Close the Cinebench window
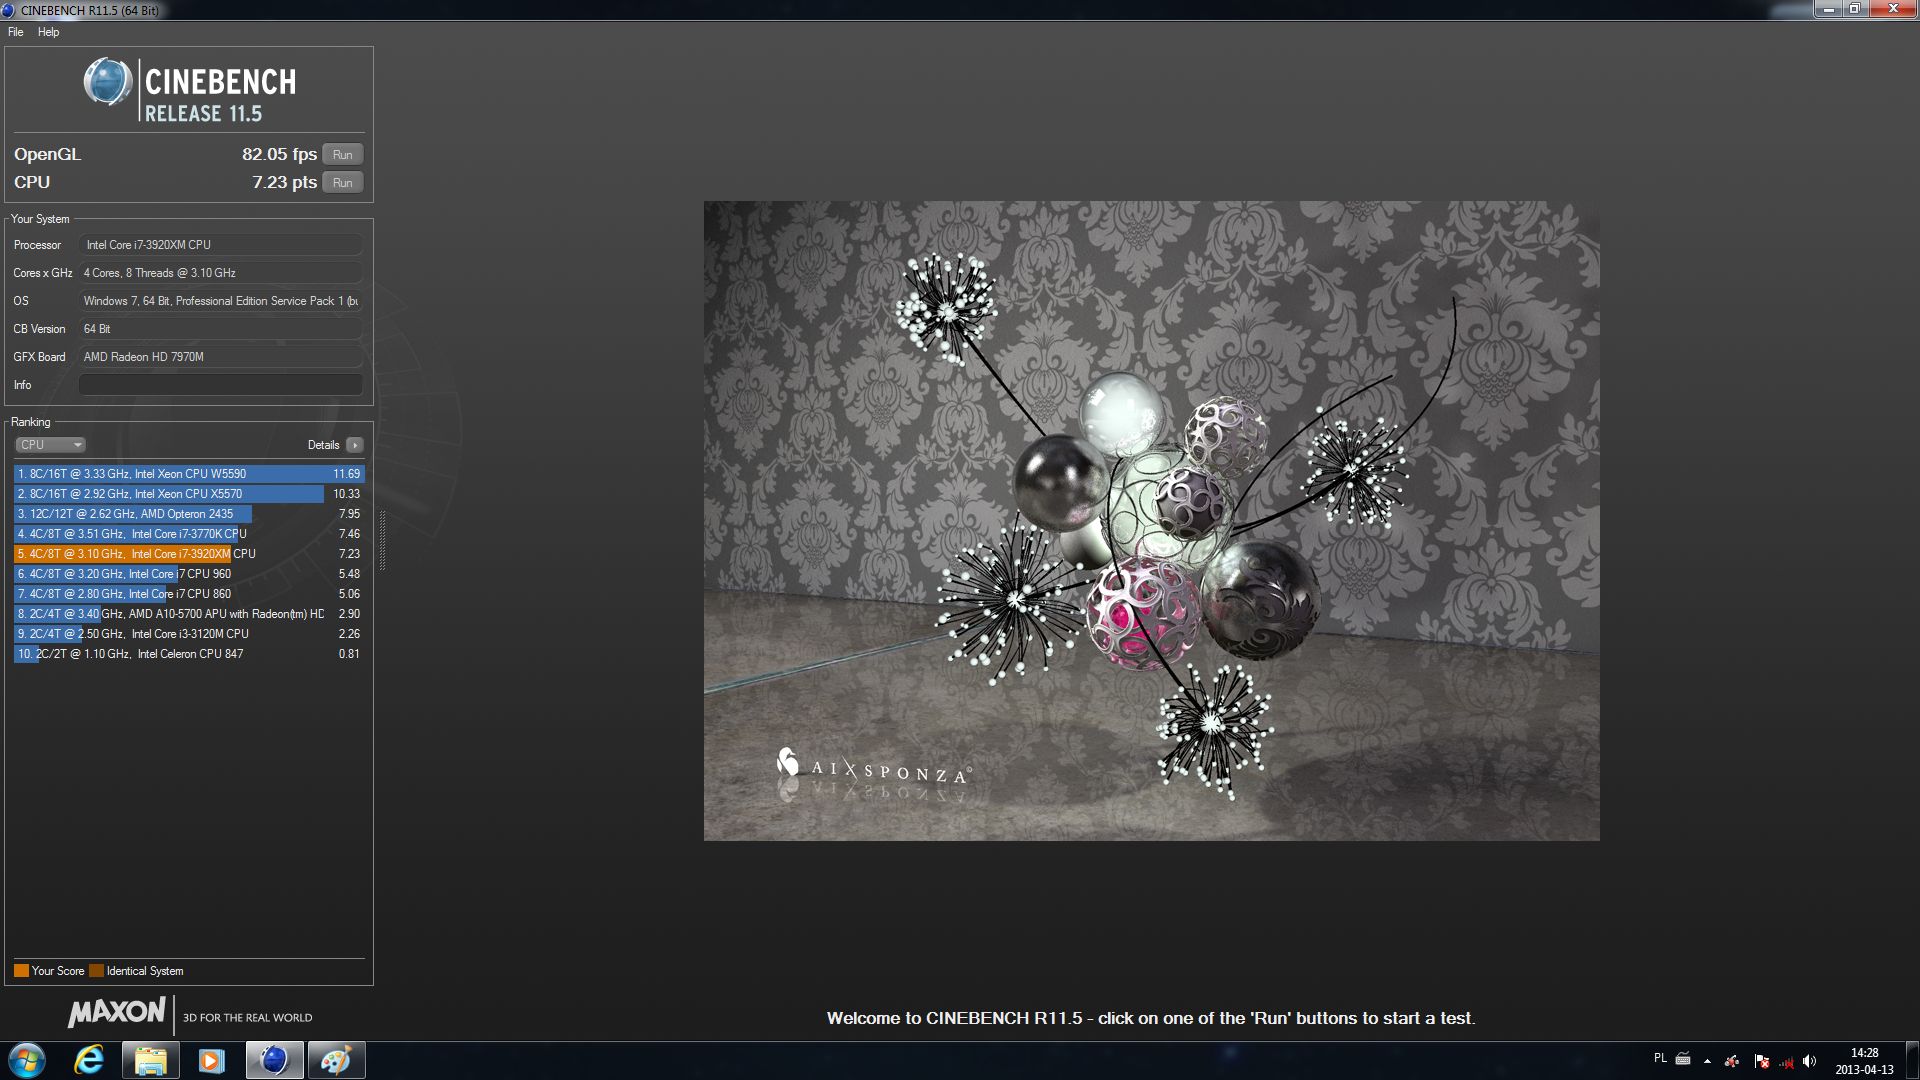Image resolution: width=1920 pixels, height=1080 pixels. 1892,9
